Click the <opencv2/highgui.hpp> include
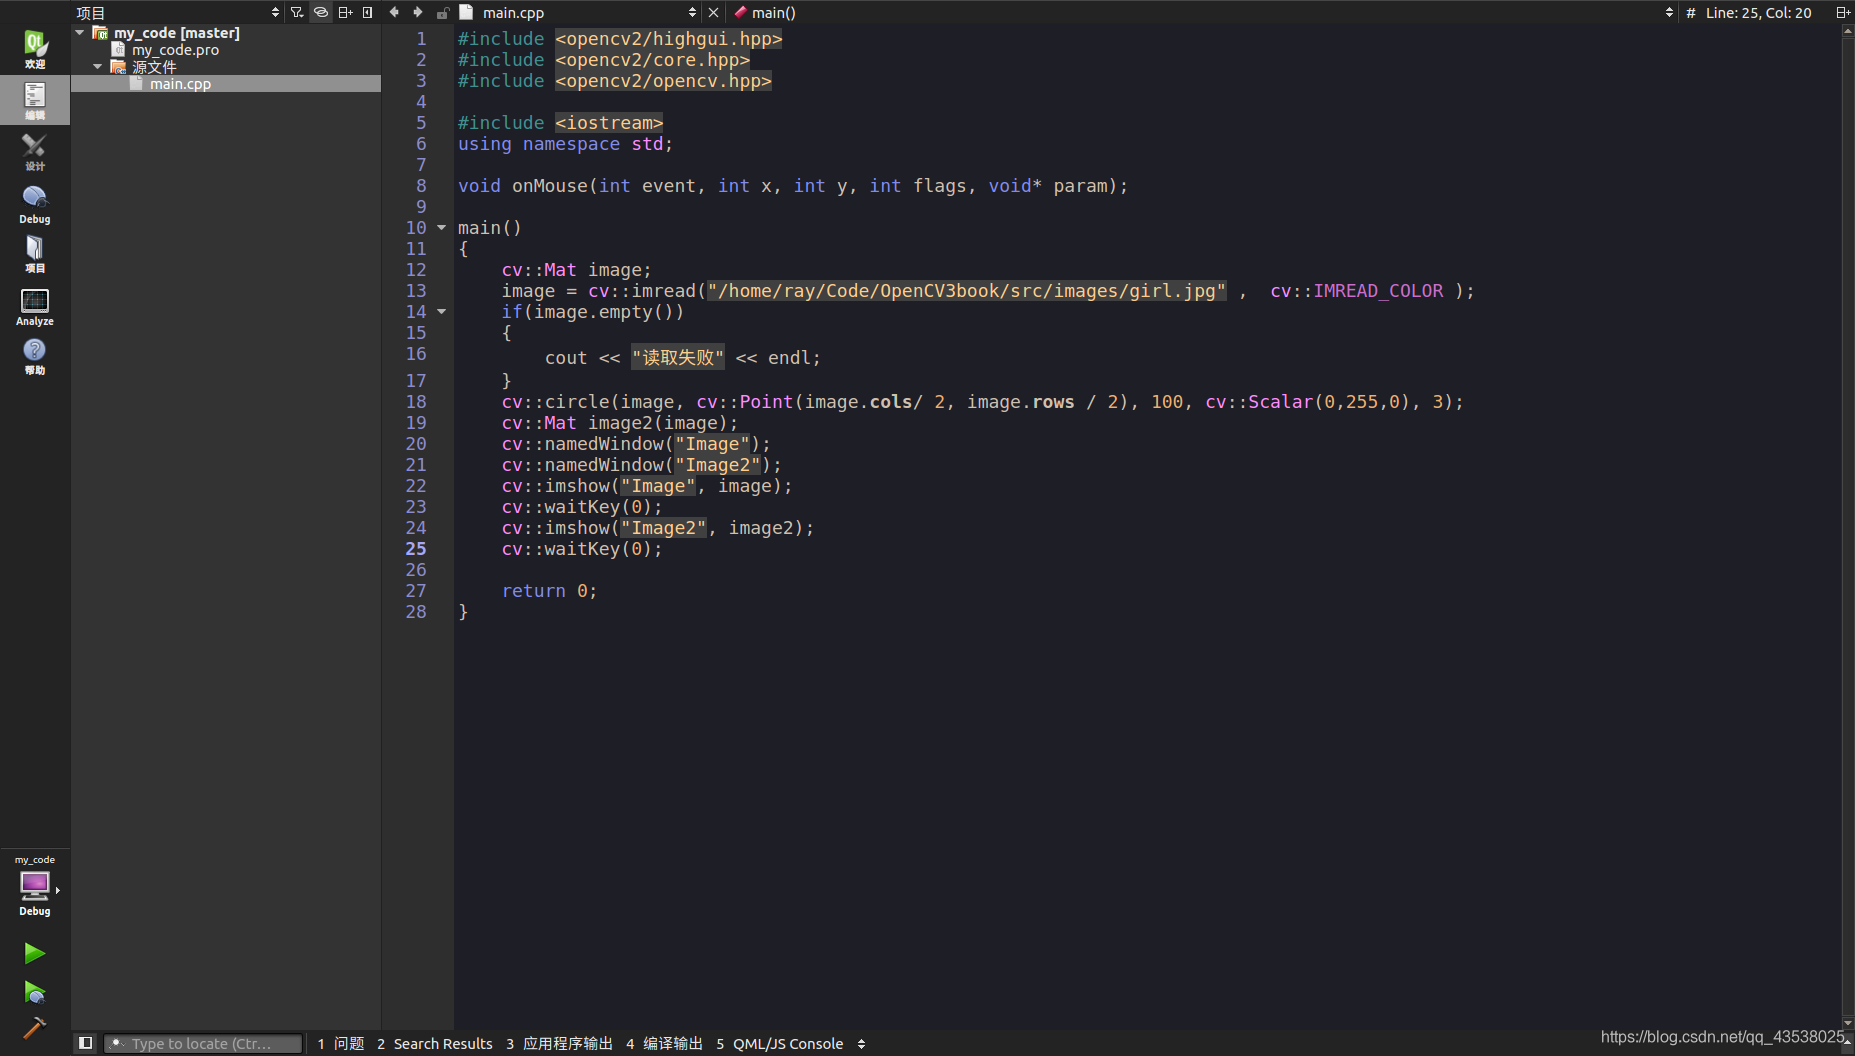The width and height of the screenshot is (1855, 1056). [669, 38]
